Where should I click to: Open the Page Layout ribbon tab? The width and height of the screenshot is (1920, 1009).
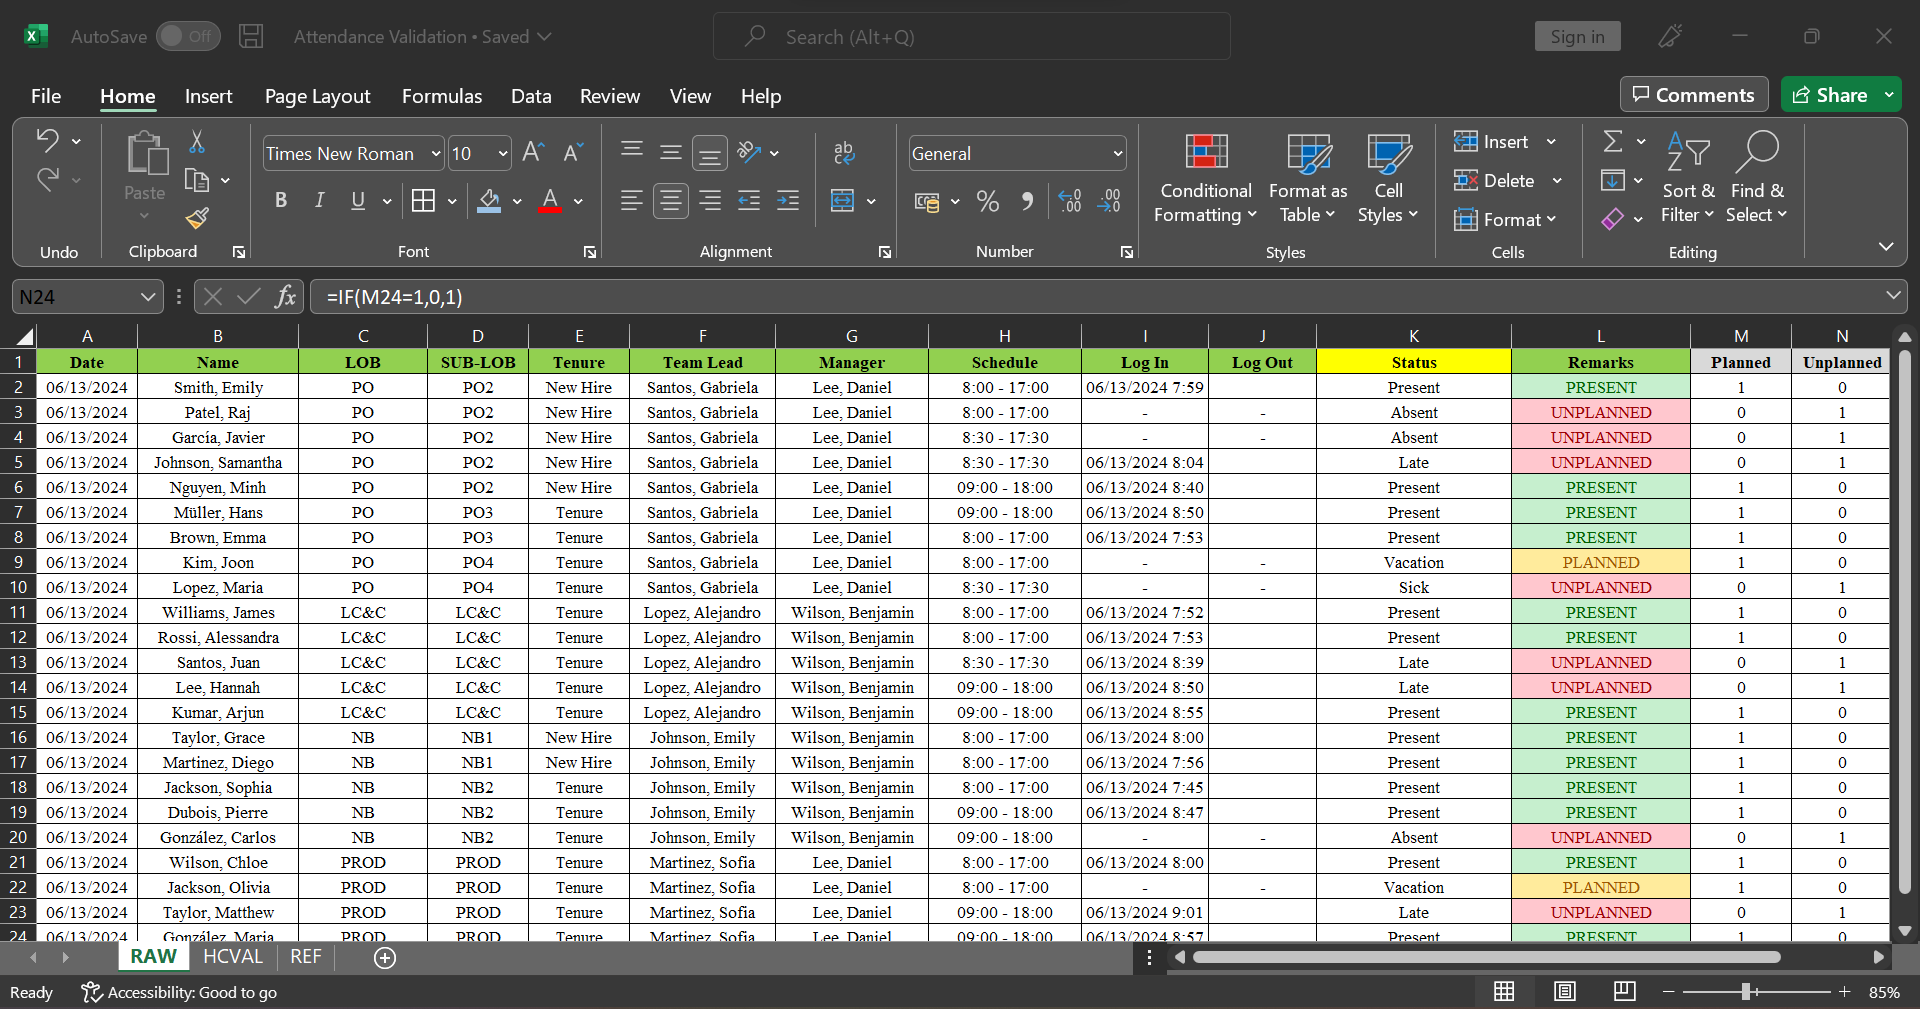[x=317, y=96]
